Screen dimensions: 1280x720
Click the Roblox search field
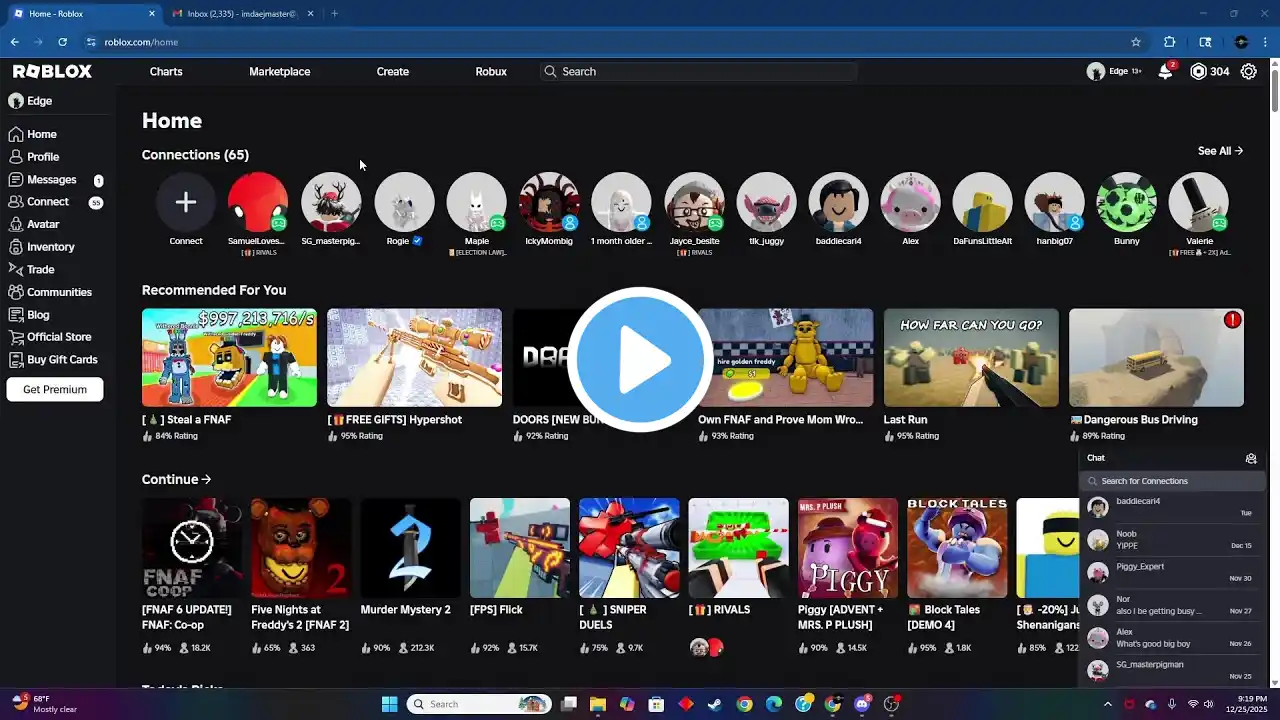click(700, 72)
